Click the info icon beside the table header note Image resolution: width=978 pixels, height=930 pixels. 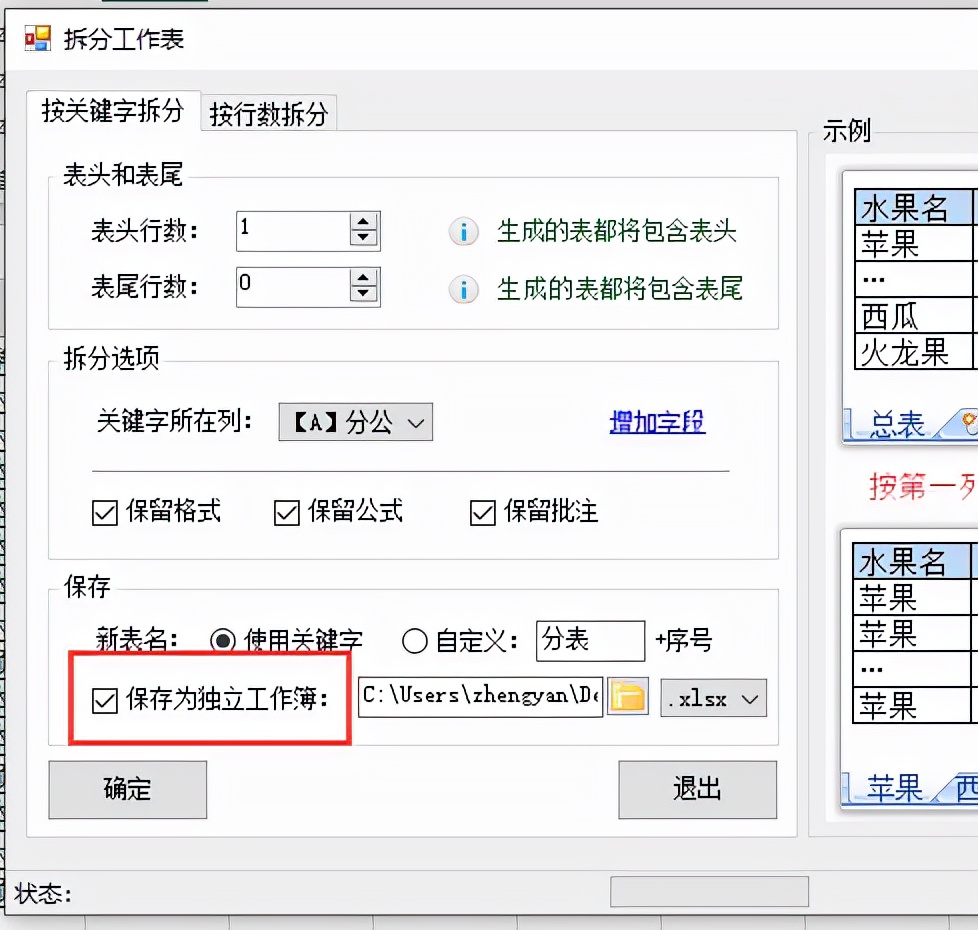point(462,231)
